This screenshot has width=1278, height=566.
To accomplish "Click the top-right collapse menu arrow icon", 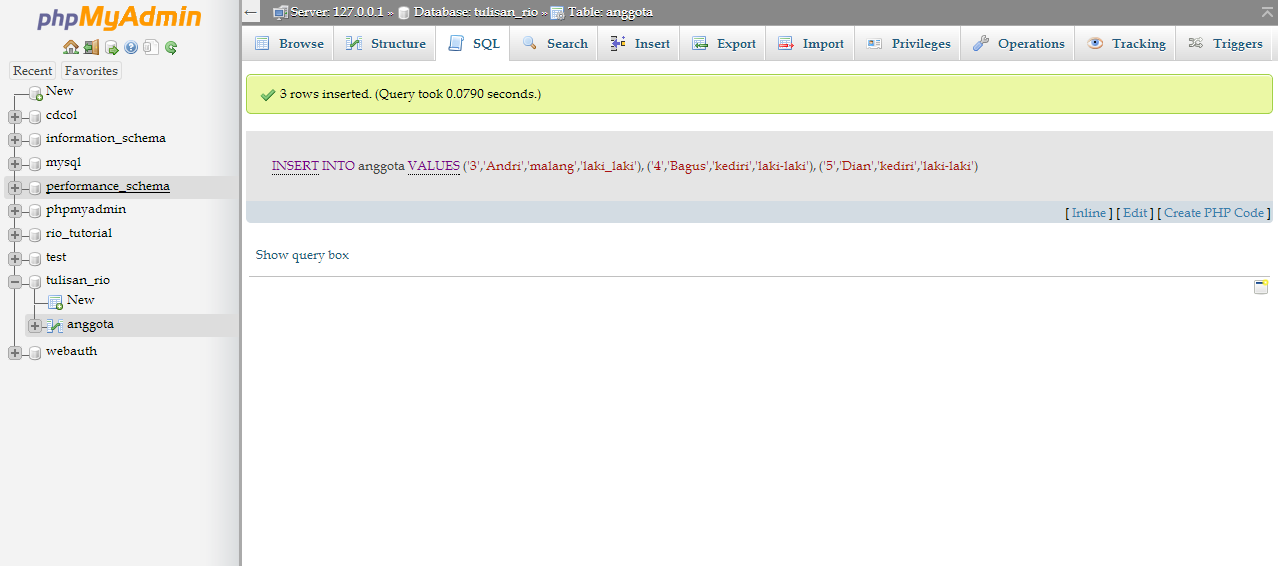I will pyautogui.click(x=1267, y=11).
